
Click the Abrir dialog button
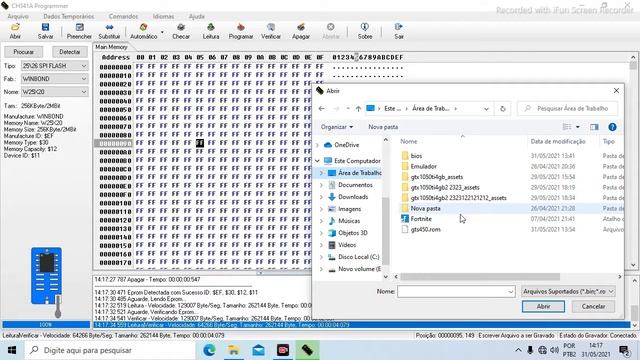point(543,307)
